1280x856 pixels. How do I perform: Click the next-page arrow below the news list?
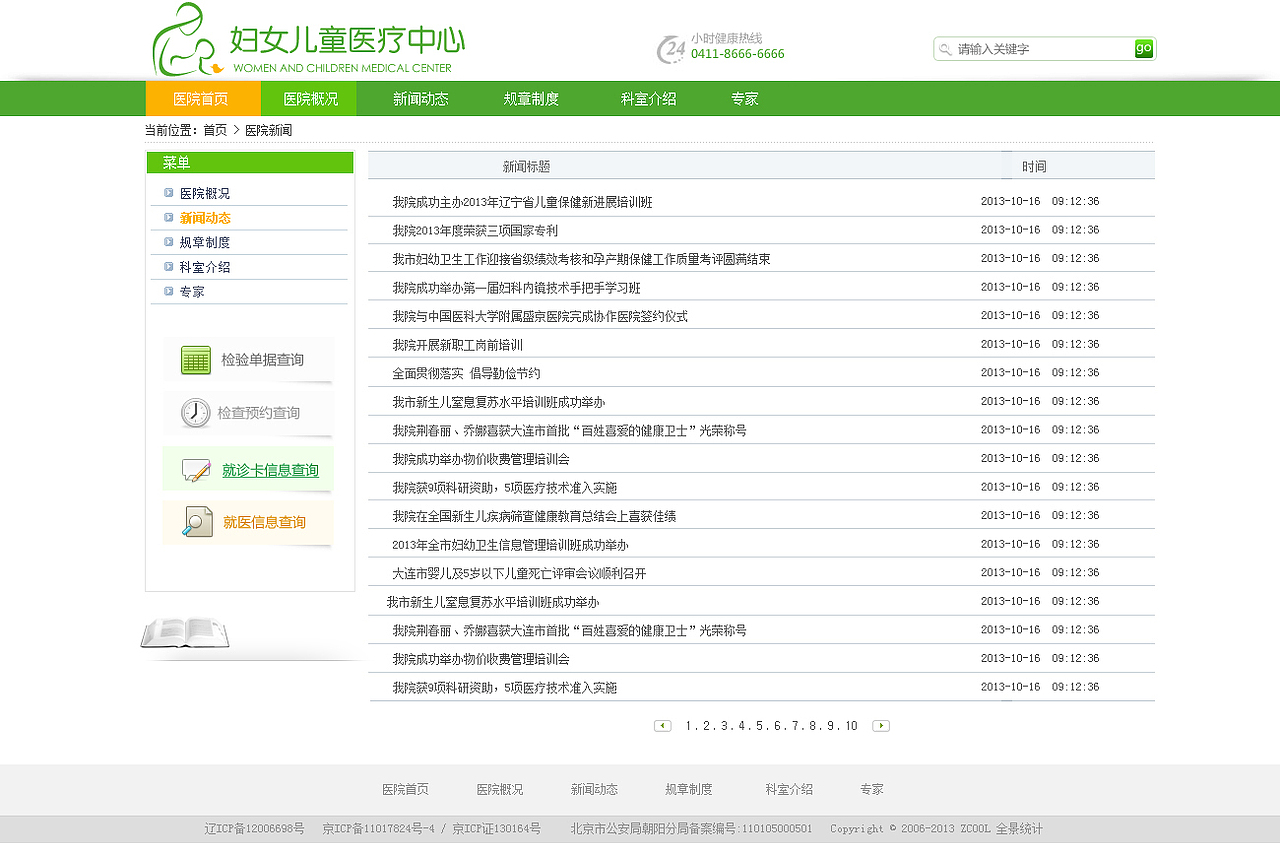(881, 725)
